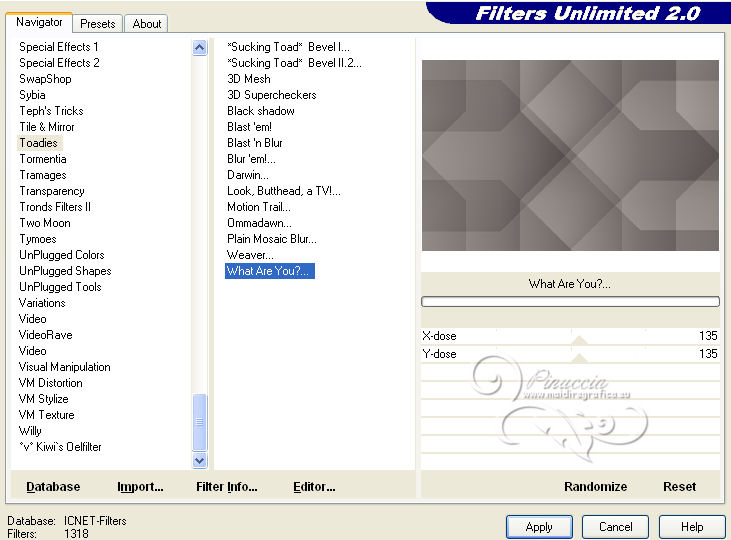Pick the Darwin... filter
This screenshot has width=731, height=540.
[248, 175]
